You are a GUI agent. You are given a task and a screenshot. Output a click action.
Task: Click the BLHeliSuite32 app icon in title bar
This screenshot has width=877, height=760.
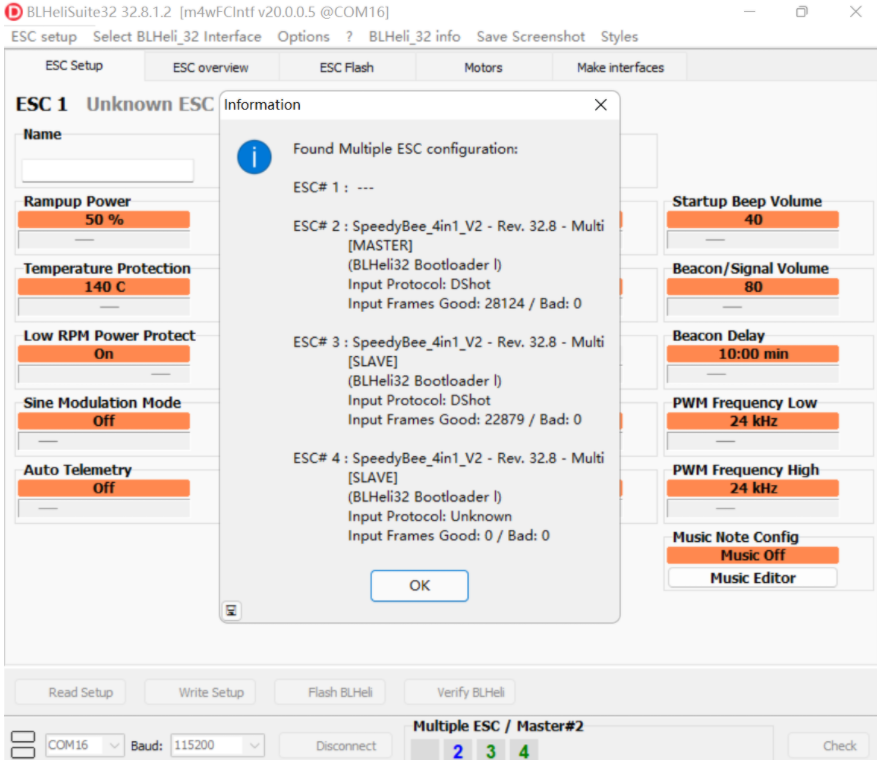coord(13,12)
